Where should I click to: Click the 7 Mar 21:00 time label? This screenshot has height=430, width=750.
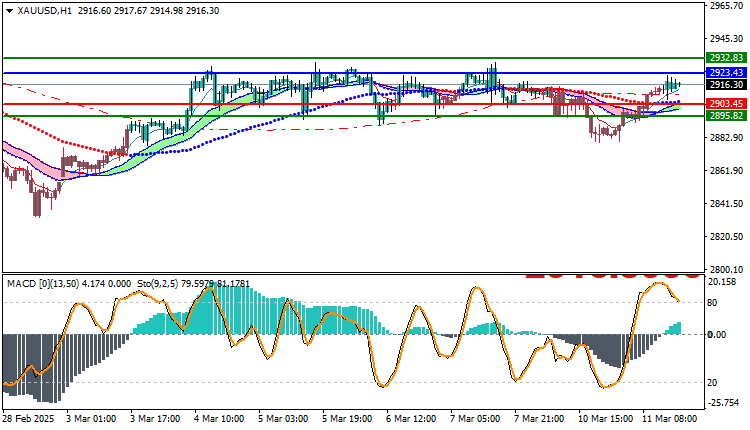coord(539,419)
